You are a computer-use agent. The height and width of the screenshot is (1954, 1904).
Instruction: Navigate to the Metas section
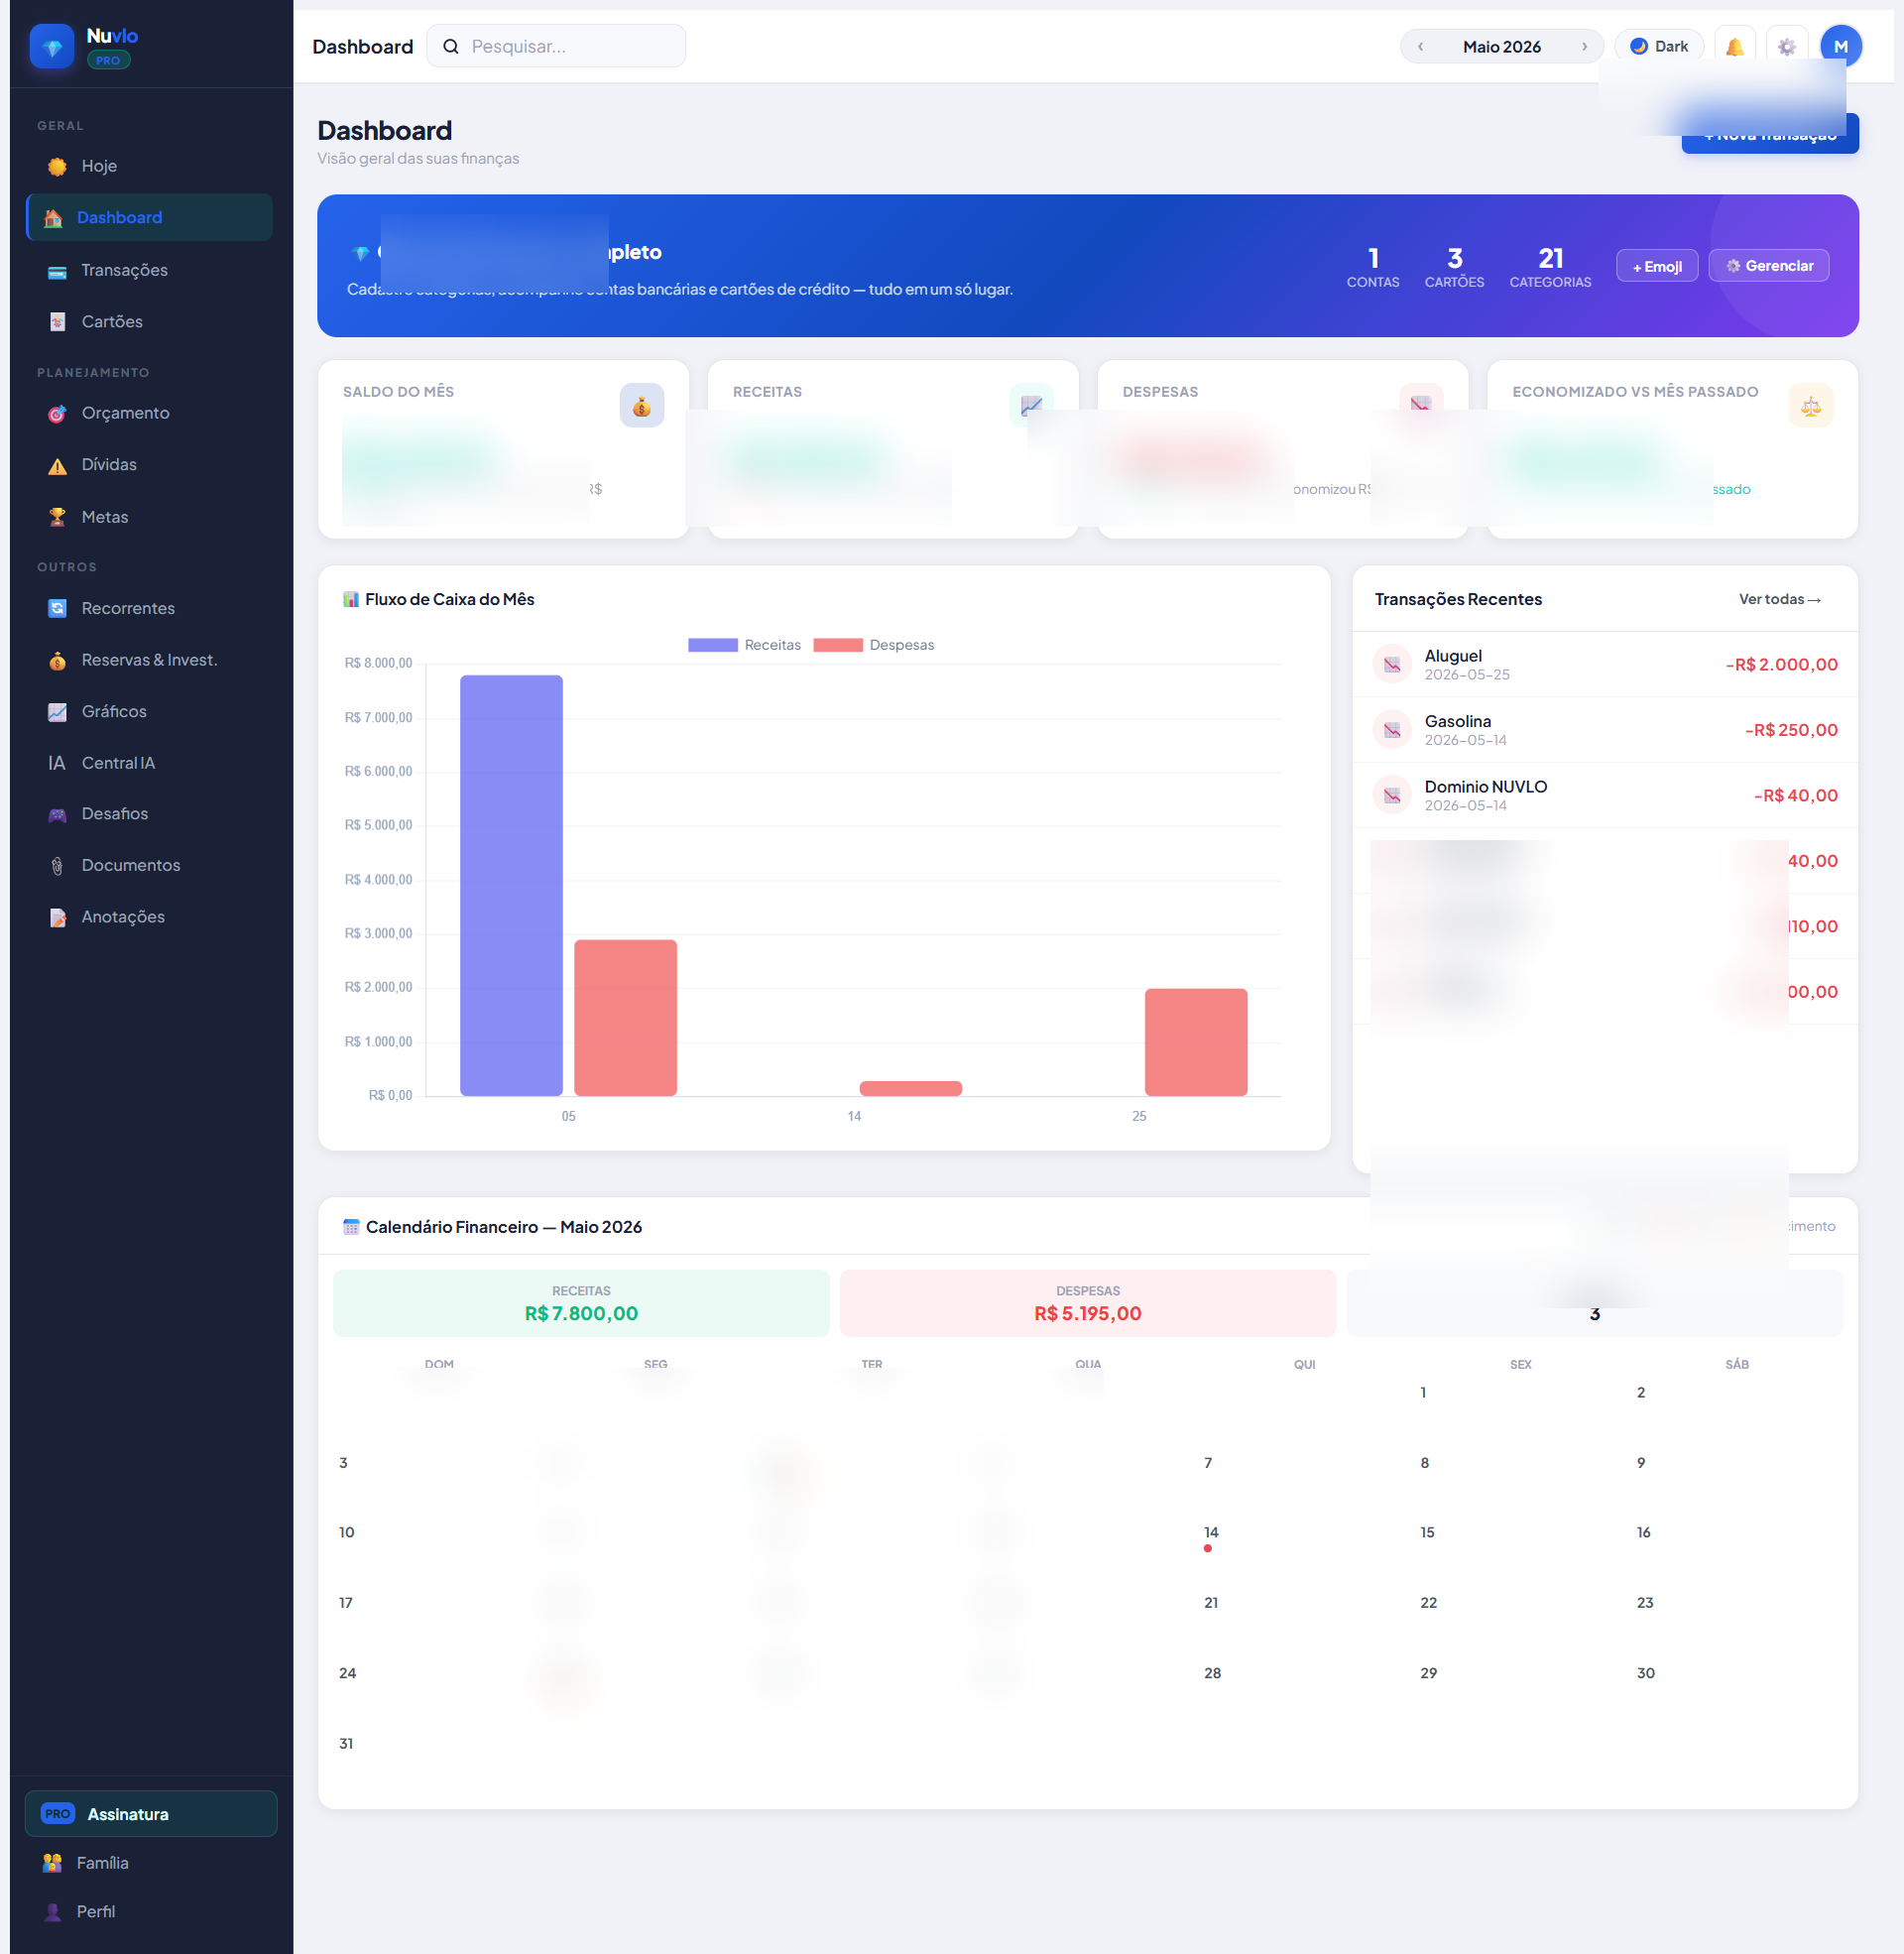click(x=104, y=516)
